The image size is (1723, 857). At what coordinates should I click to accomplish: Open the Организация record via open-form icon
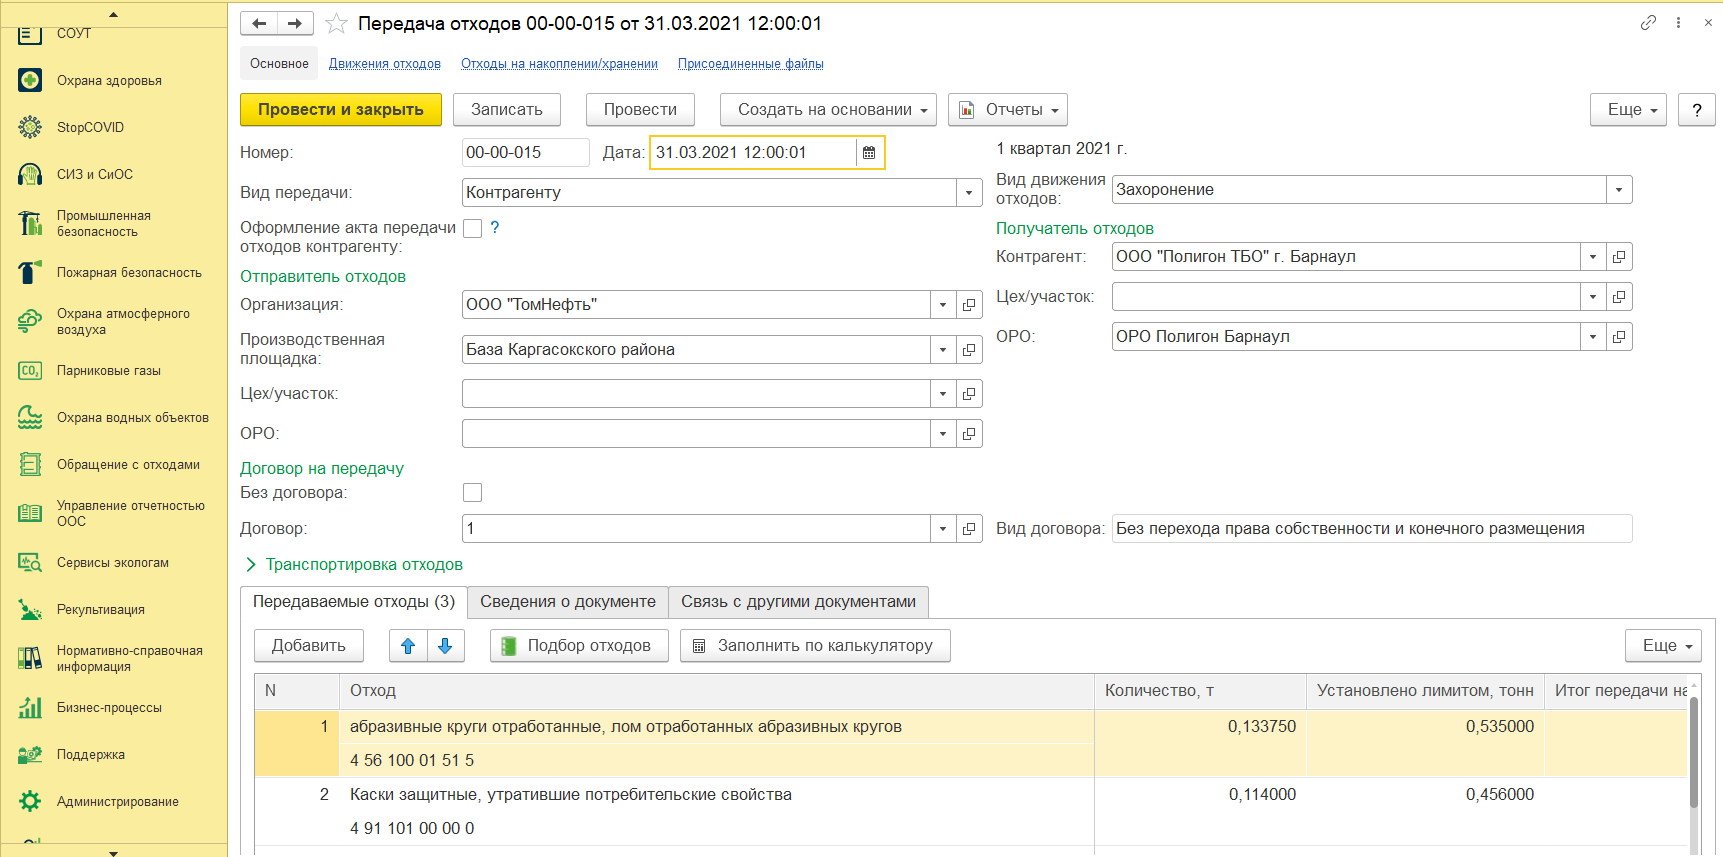click(969, 305)
